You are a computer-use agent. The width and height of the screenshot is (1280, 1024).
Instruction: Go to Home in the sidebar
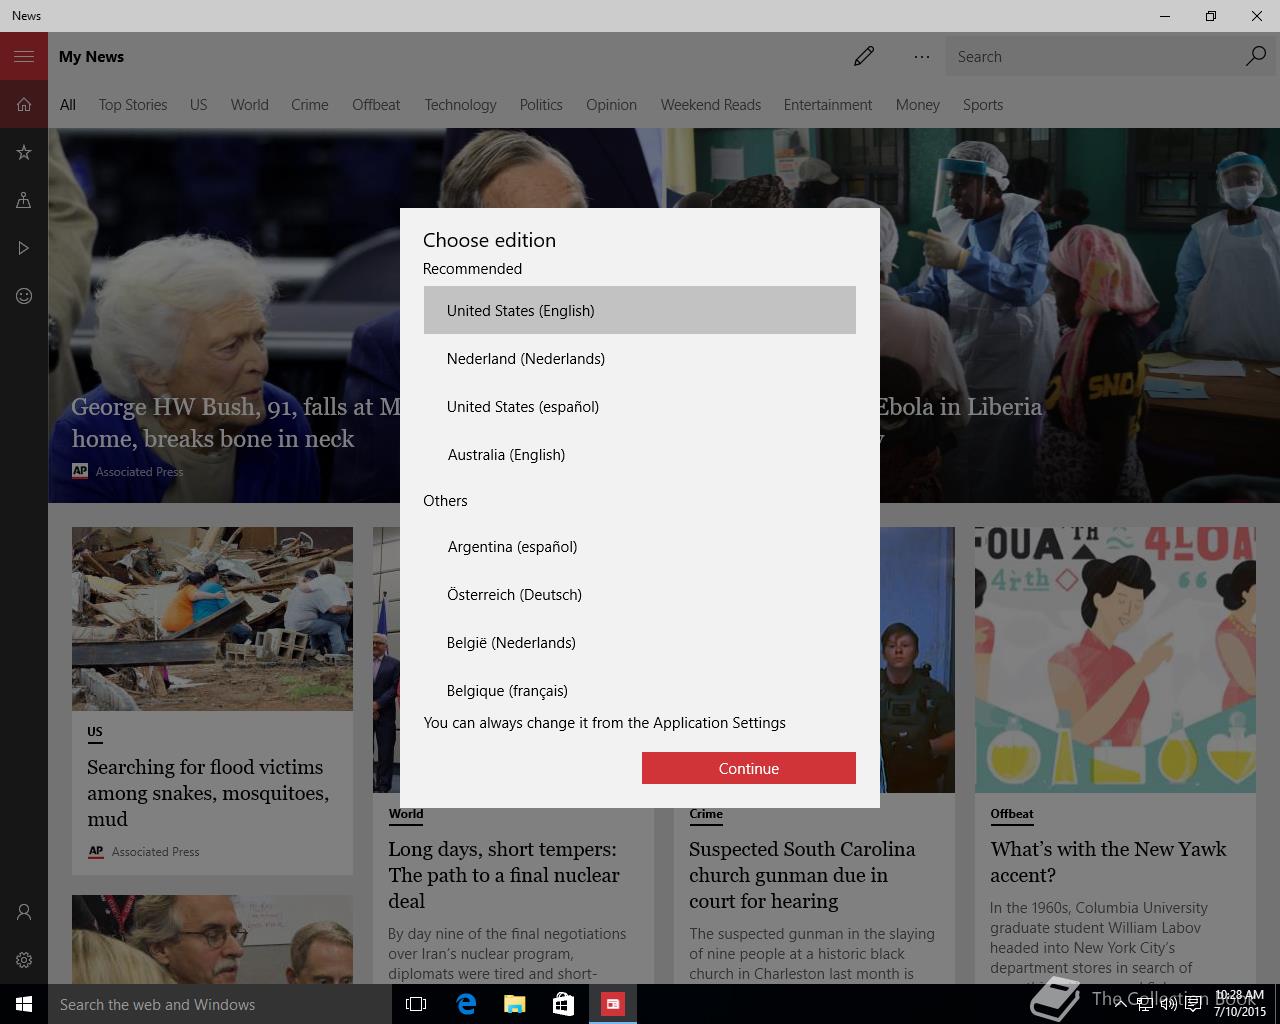pyautogui.click(x=24, y=104)
